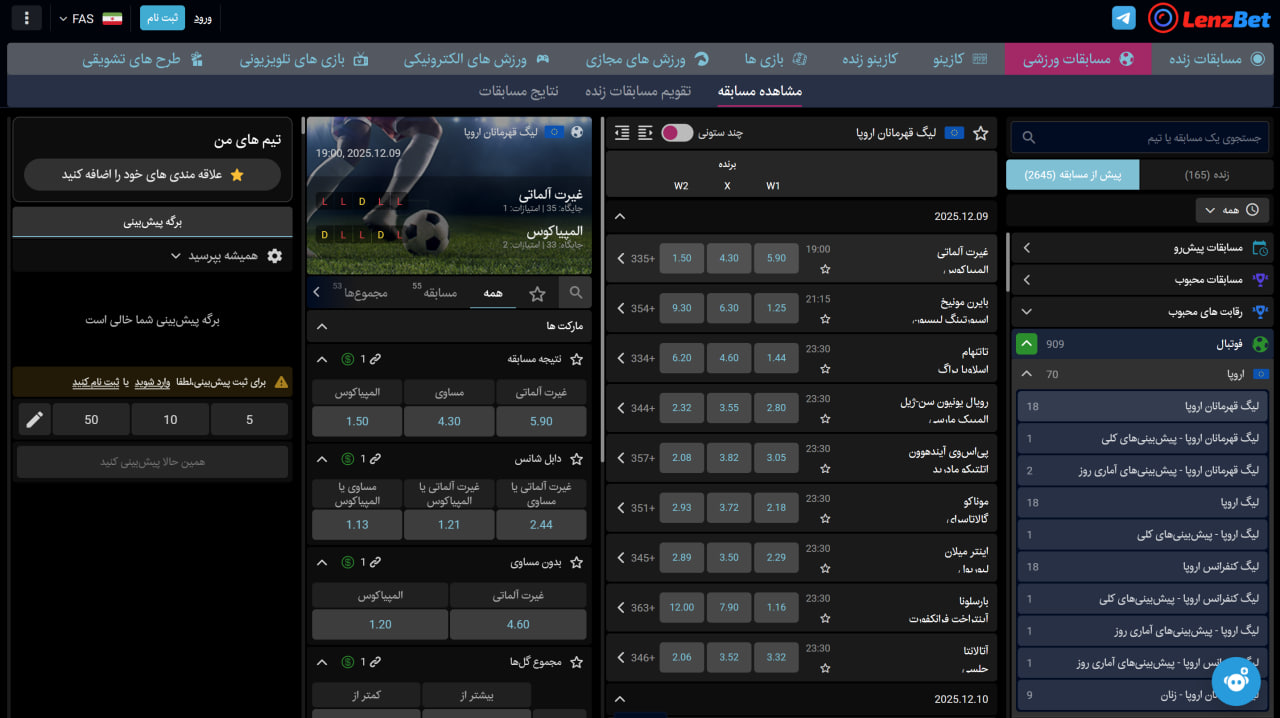Open the time filter 'همه' dropdown

pos(1232,210)
